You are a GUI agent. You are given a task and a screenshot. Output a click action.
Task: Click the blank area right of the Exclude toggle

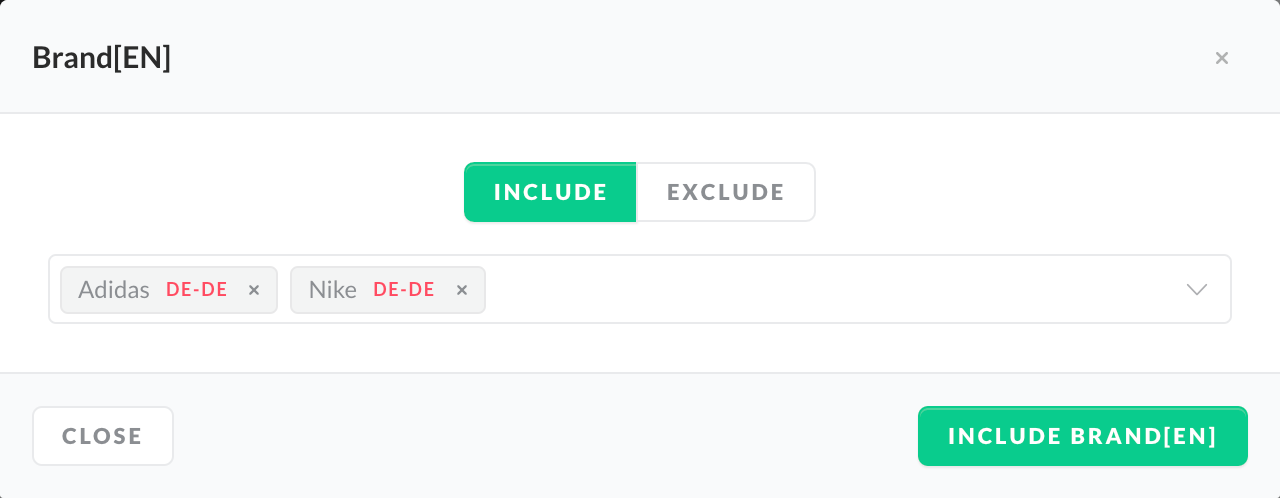tap(1020, 192)
